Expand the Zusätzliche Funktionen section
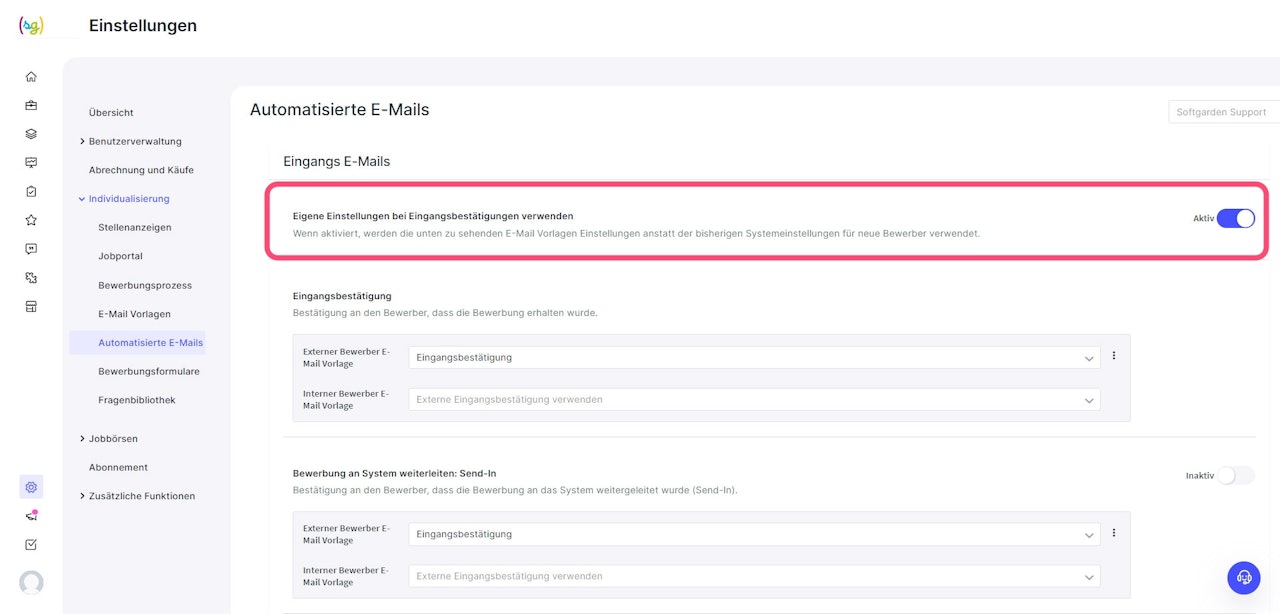This screenshot has width=1280, height=614. click(137, 496)
